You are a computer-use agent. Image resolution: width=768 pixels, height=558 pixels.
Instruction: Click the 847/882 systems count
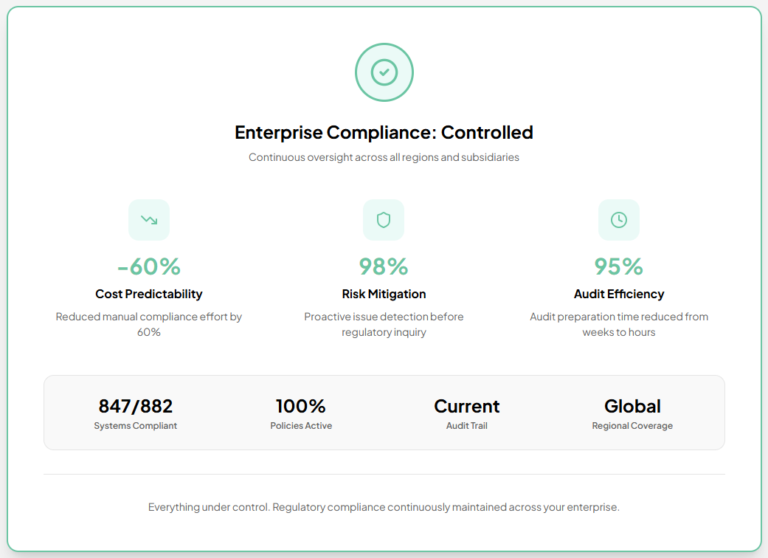tap(135, 406)
